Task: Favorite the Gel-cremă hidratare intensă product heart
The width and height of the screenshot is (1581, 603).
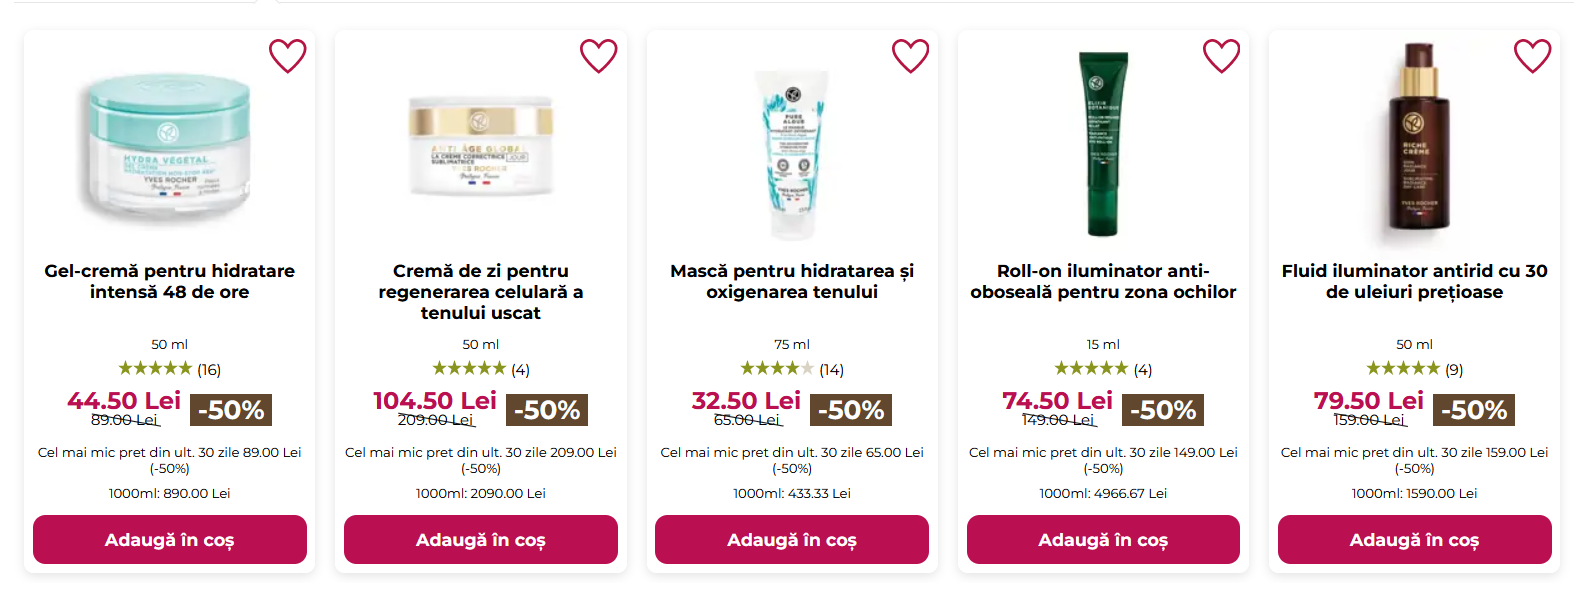Action: [288, 56]
